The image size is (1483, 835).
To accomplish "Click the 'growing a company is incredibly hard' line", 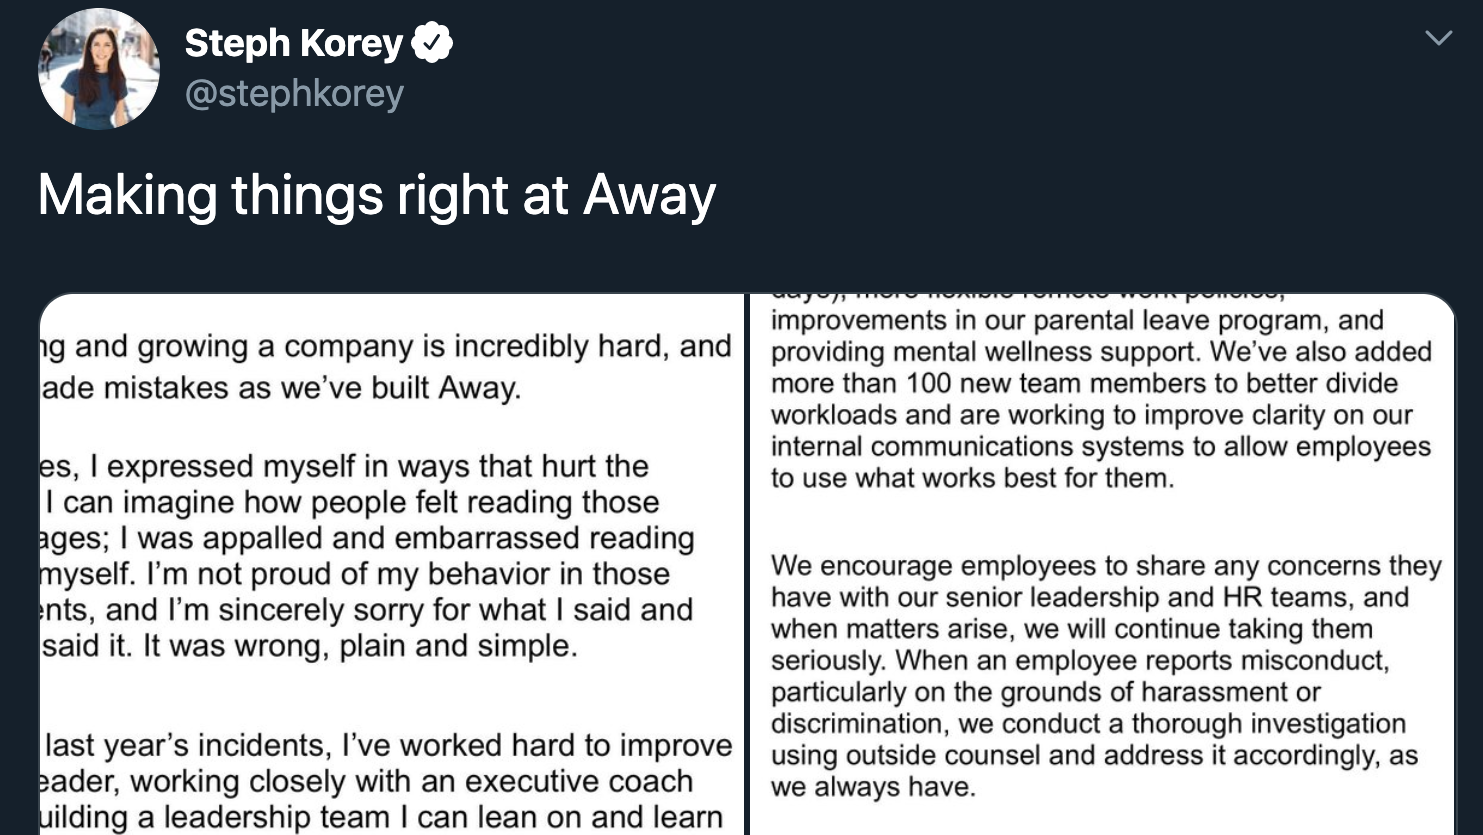I will 386,347.
